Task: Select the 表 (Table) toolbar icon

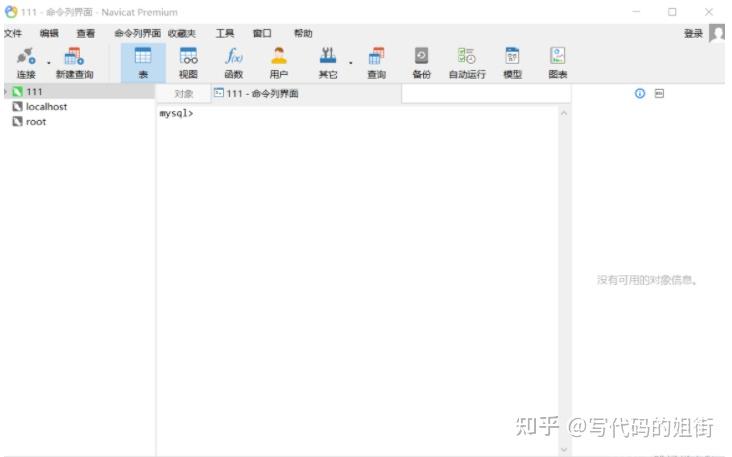Action: (143, 63)
